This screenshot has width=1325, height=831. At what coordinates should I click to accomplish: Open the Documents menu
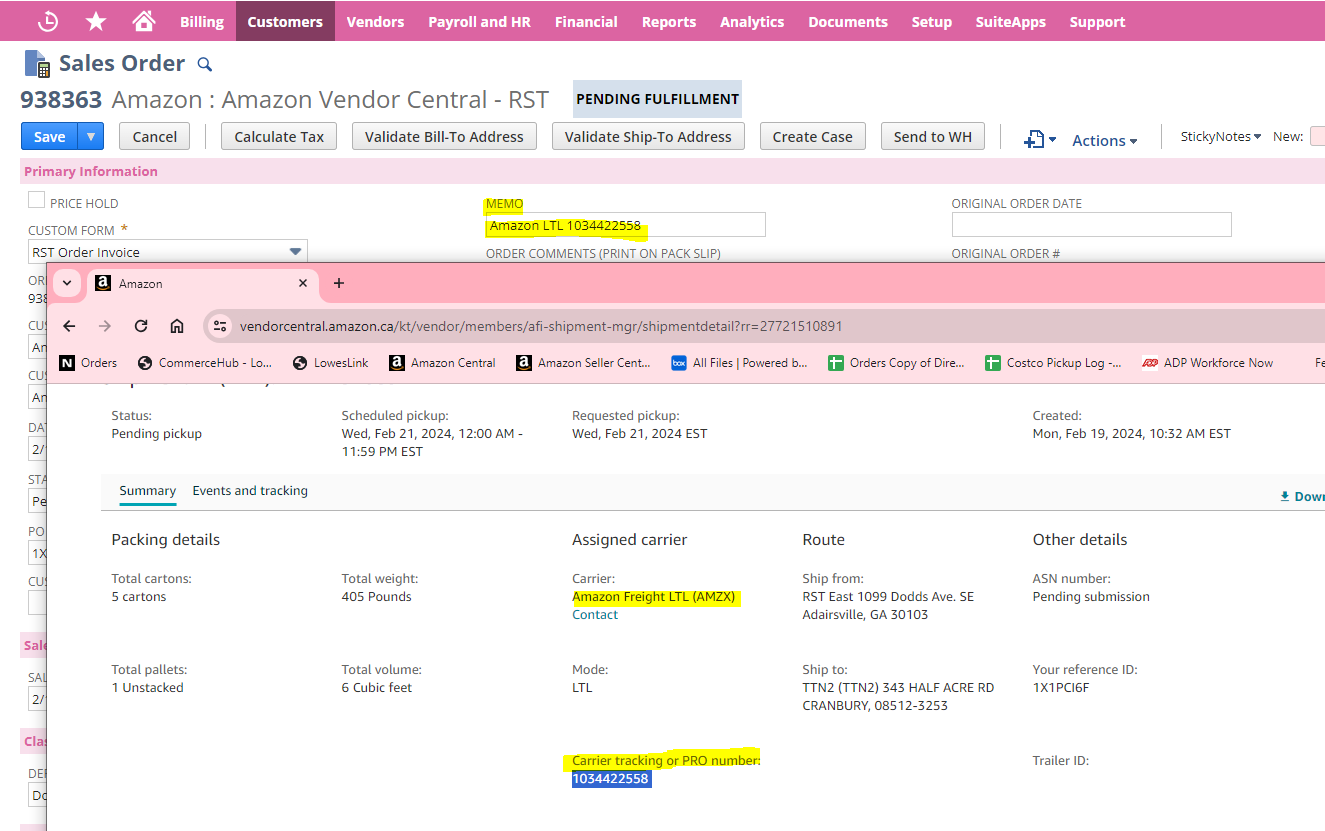[x=848, y=21]
